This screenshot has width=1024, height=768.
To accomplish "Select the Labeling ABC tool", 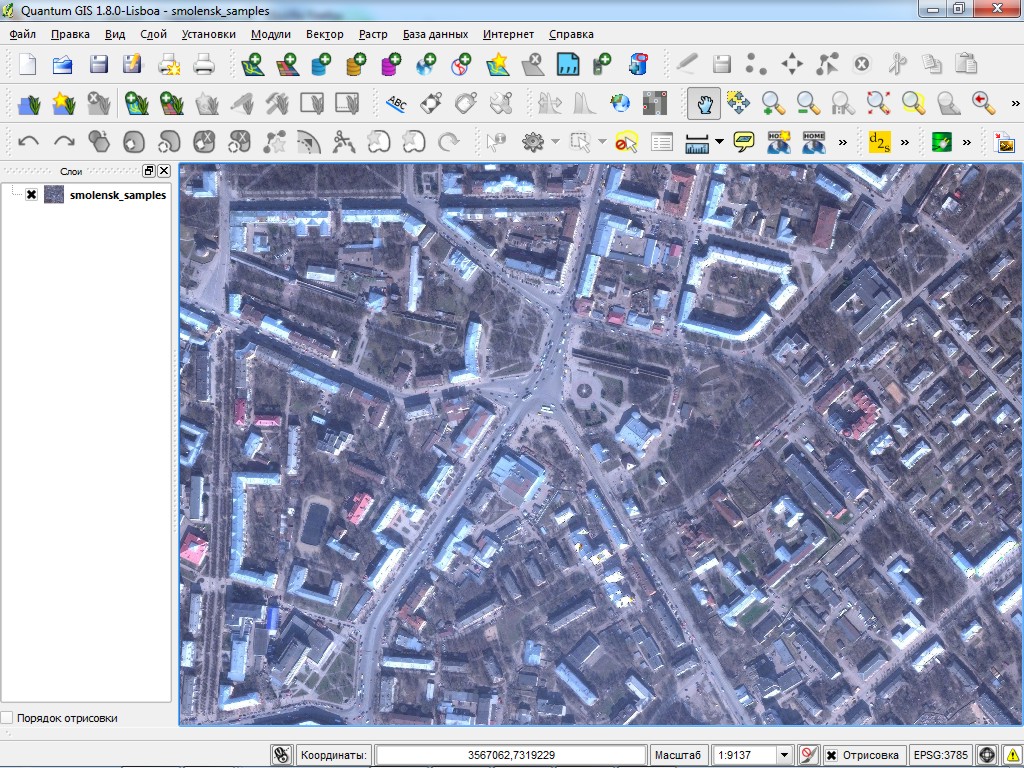I will (x=396, y=103).
